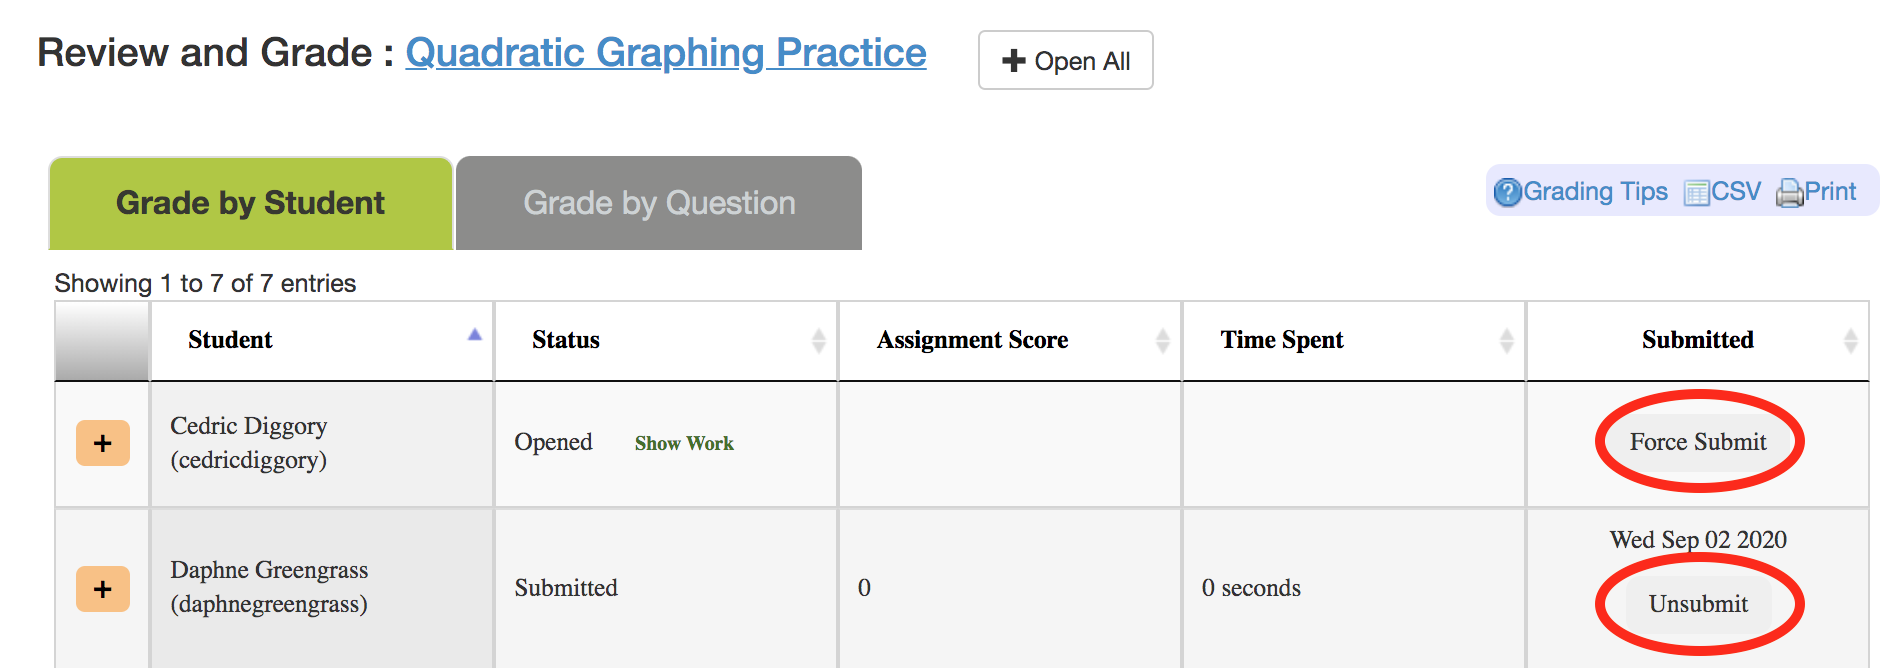Viewport: 1892px width, 668px height.
Task: Switch to Grade by Question tab
Action: click(x=659, y=203)
